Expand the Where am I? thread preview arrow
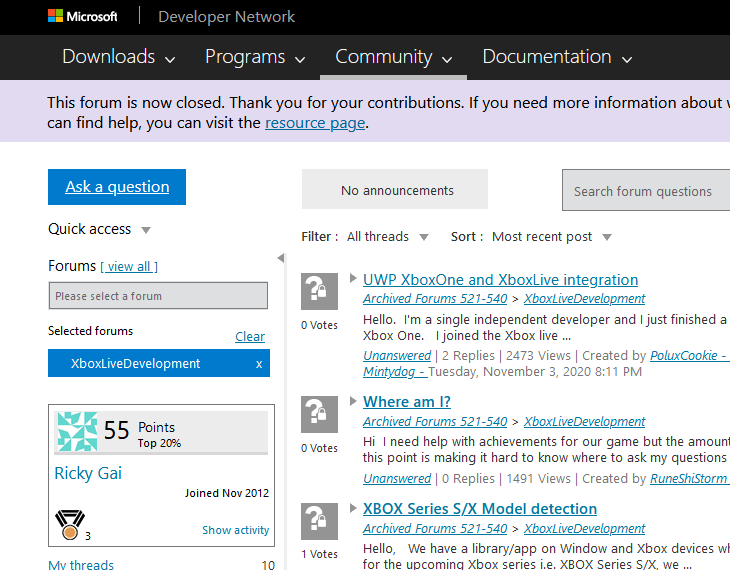 [x=353, y=401]
